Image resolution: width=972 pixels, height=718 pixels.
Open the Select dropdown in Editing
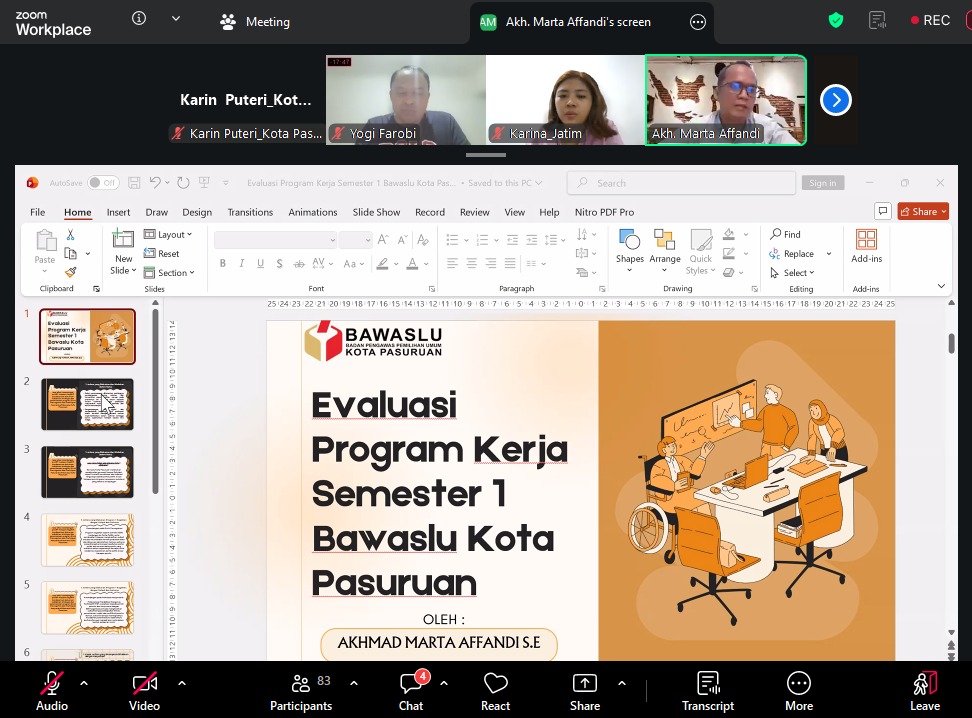tap(792, 273)
